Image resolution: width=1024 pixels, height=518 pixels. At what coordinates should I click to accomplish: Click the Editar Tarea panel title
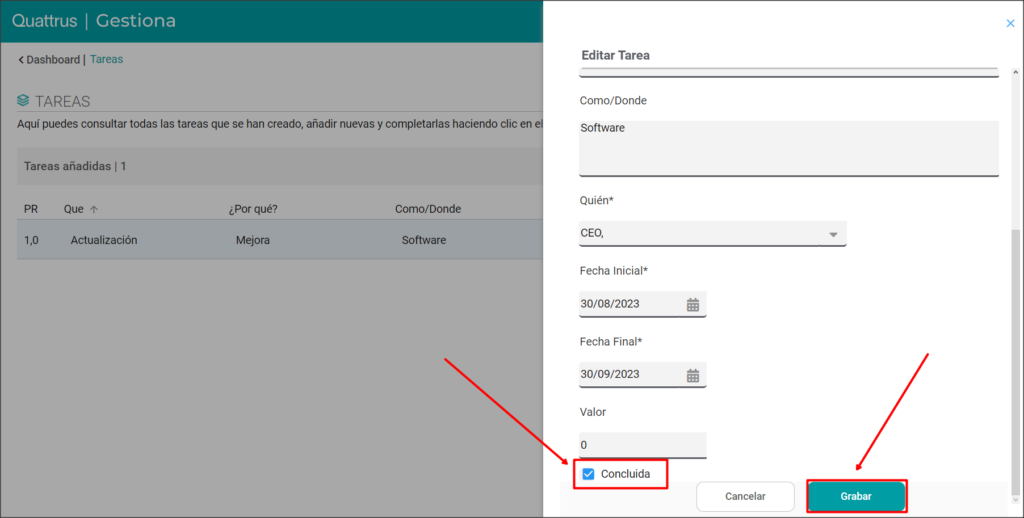[615, 56]
